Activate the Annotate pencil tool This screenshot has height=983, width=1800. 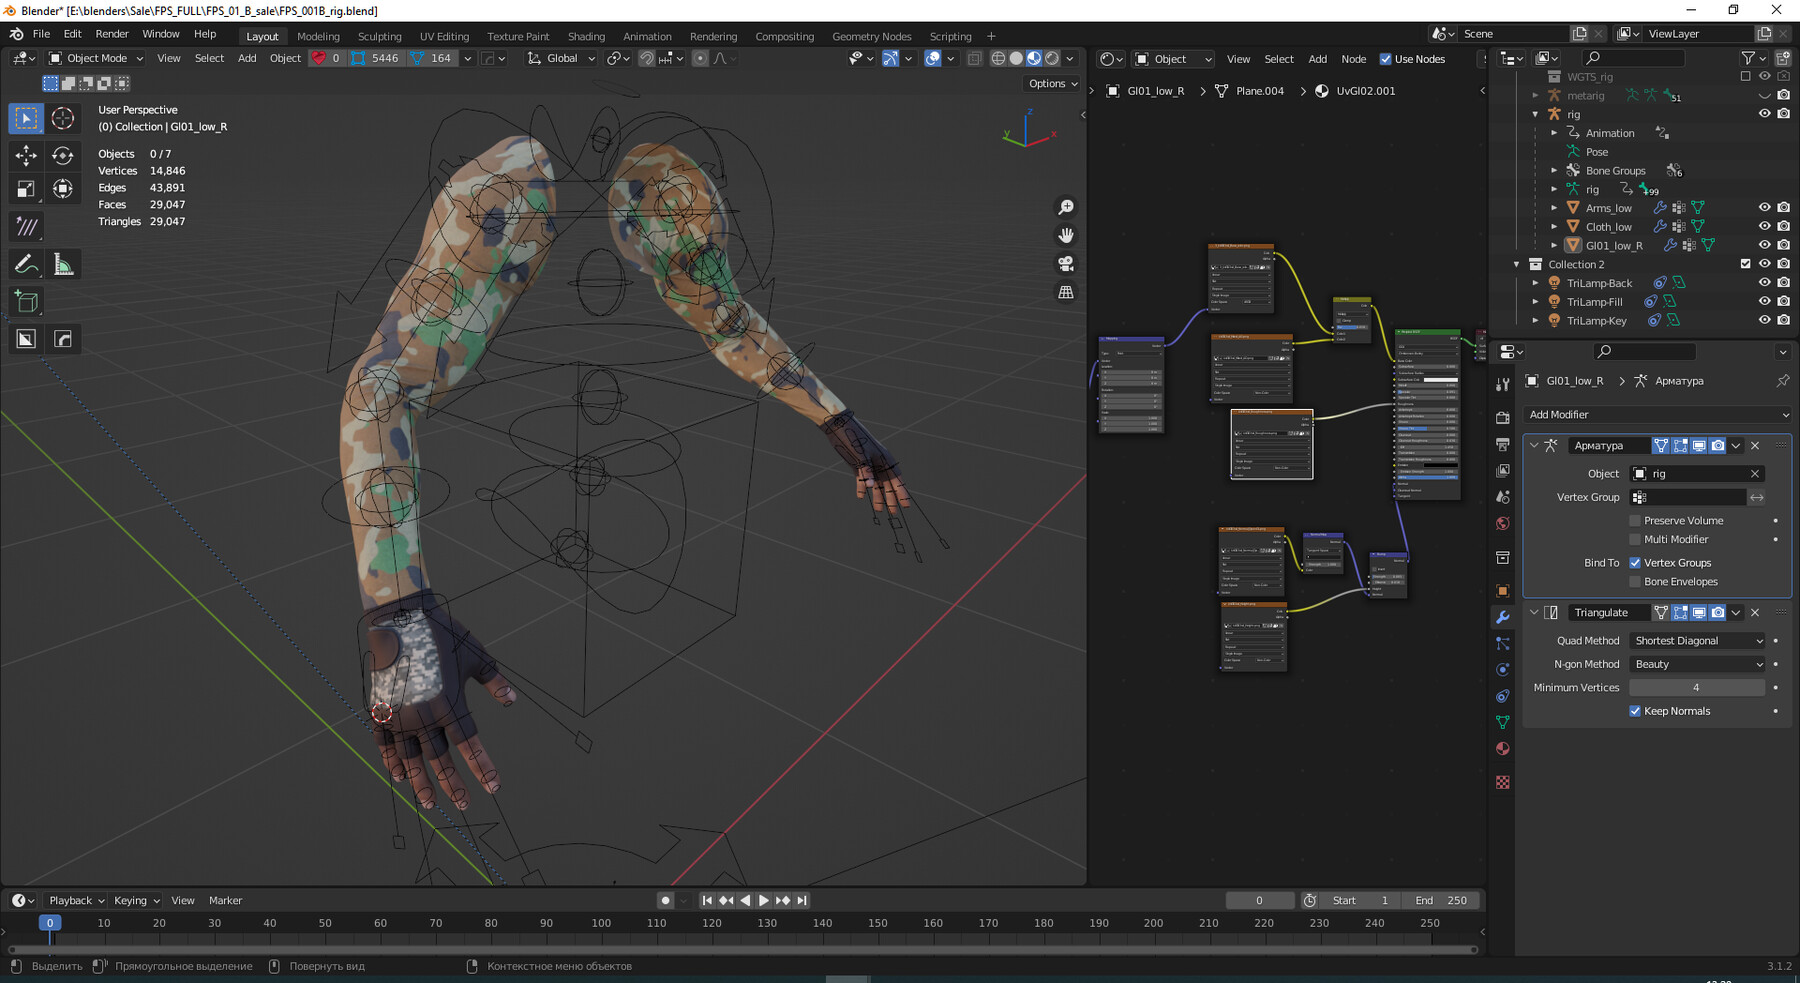[26, 265]
